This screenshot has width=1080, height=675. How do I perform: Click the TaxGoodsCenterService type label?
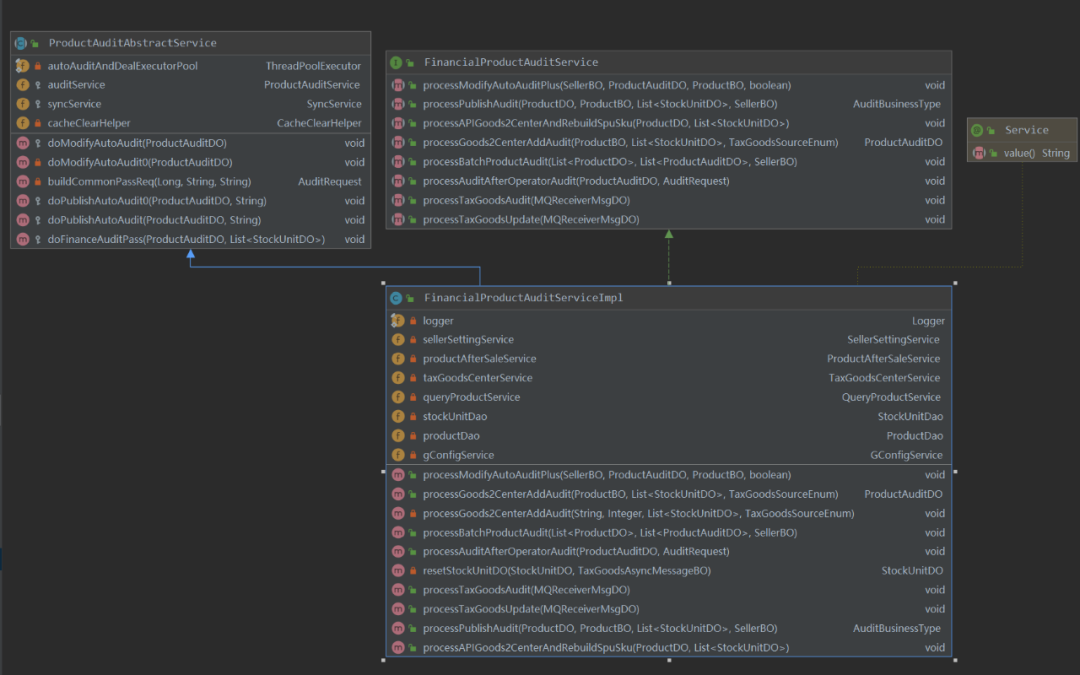(x=884, y=378)
